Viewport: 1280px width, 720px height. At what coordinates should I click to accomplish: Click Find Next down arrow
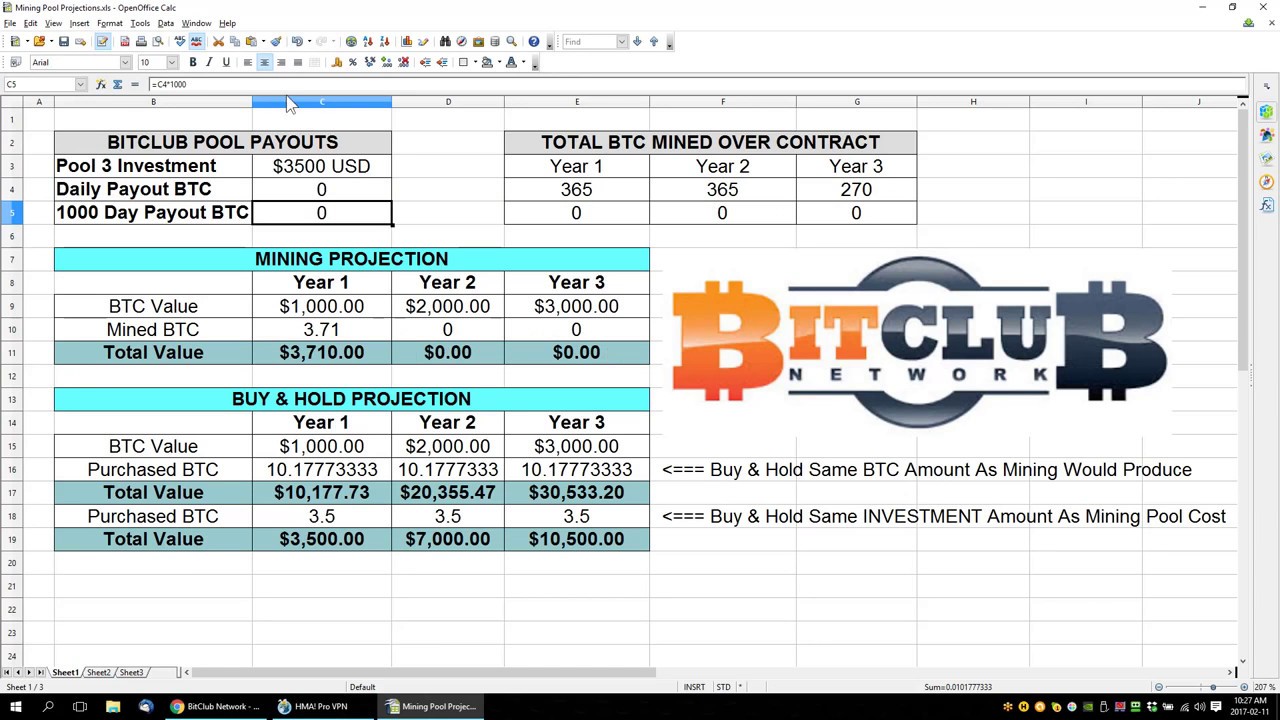[637, 41]
